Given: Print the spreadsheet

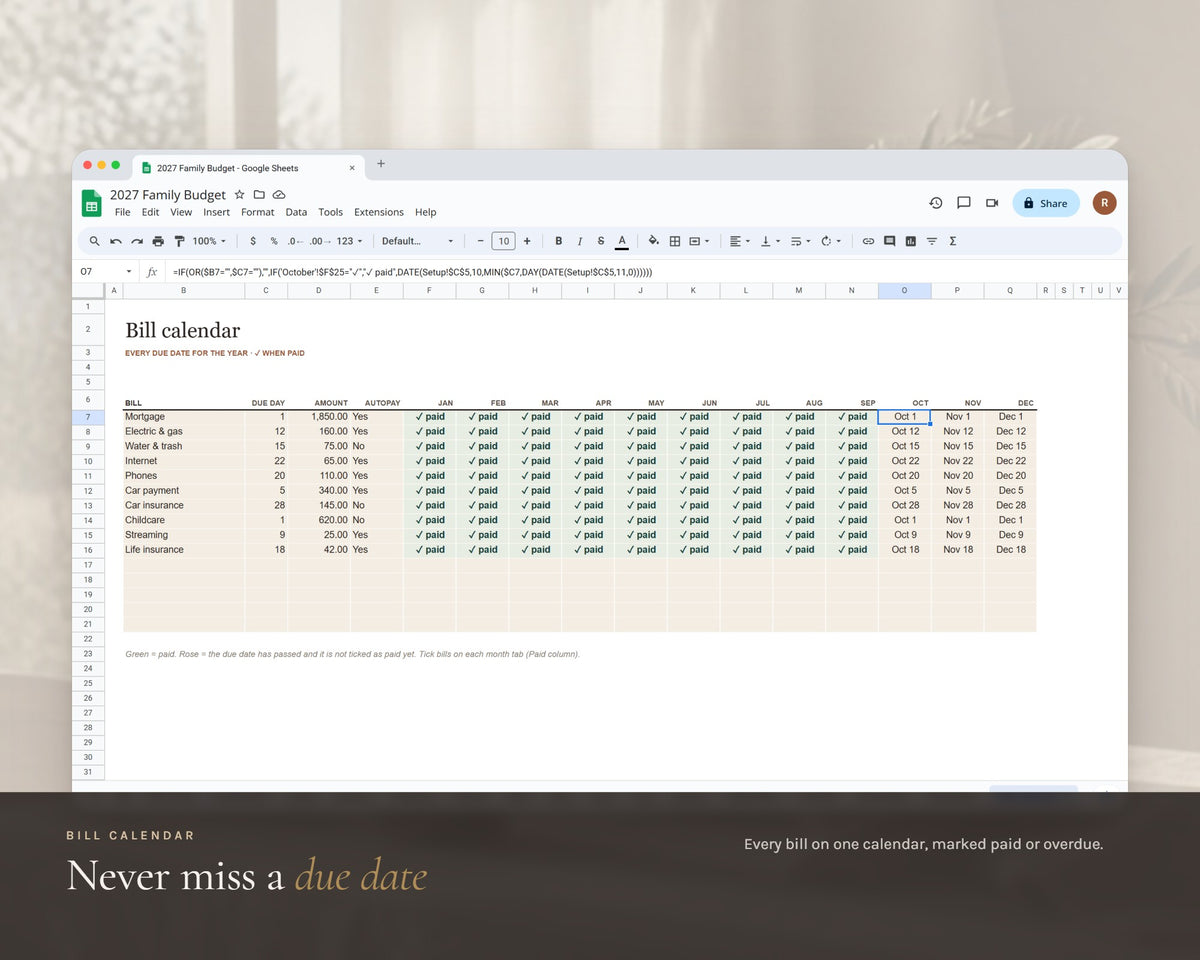Looking at the screenshot, I should [158, 241].
